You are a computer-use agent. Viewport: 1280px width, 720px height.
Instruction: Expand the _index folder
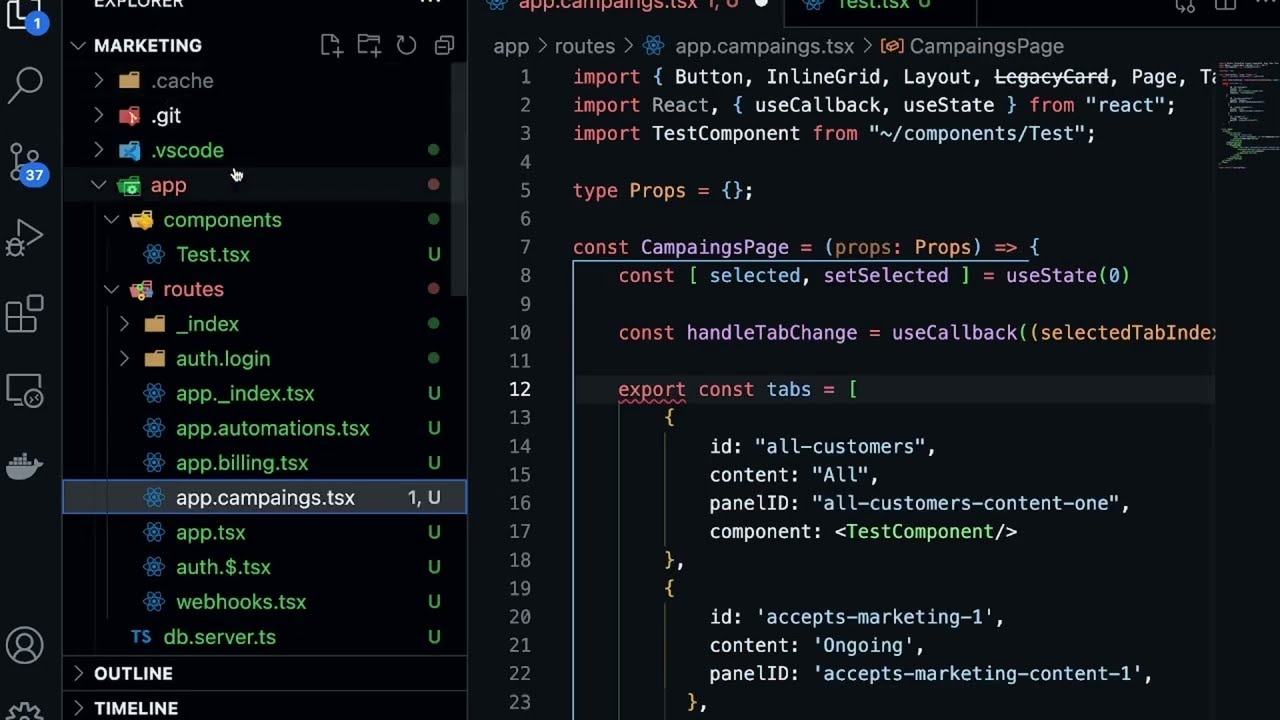pyautogui.click(x=124, y=324)
